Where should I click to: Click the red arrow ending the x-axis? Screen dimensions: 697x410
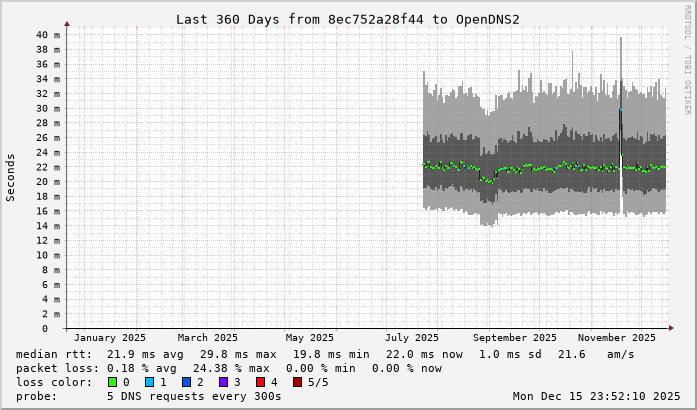tap(672, 328)
